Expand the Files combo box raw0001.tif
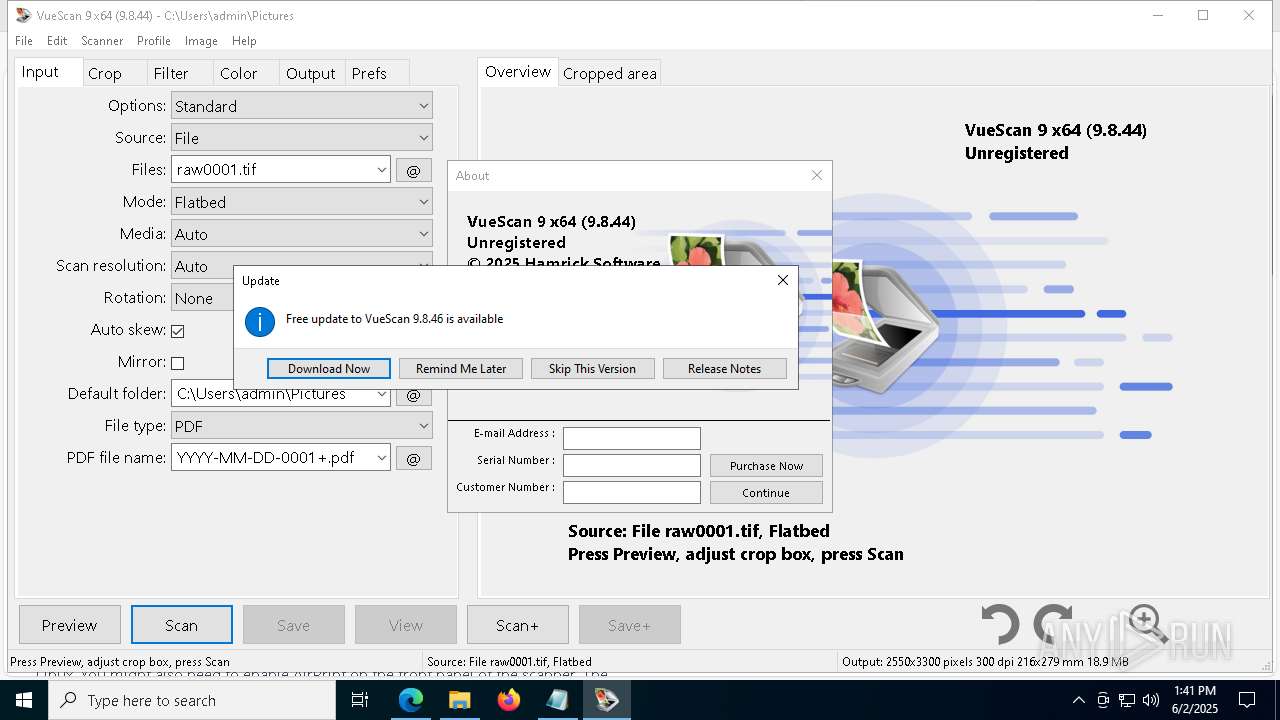This screenshot has width=1280, height=720. 381,170
